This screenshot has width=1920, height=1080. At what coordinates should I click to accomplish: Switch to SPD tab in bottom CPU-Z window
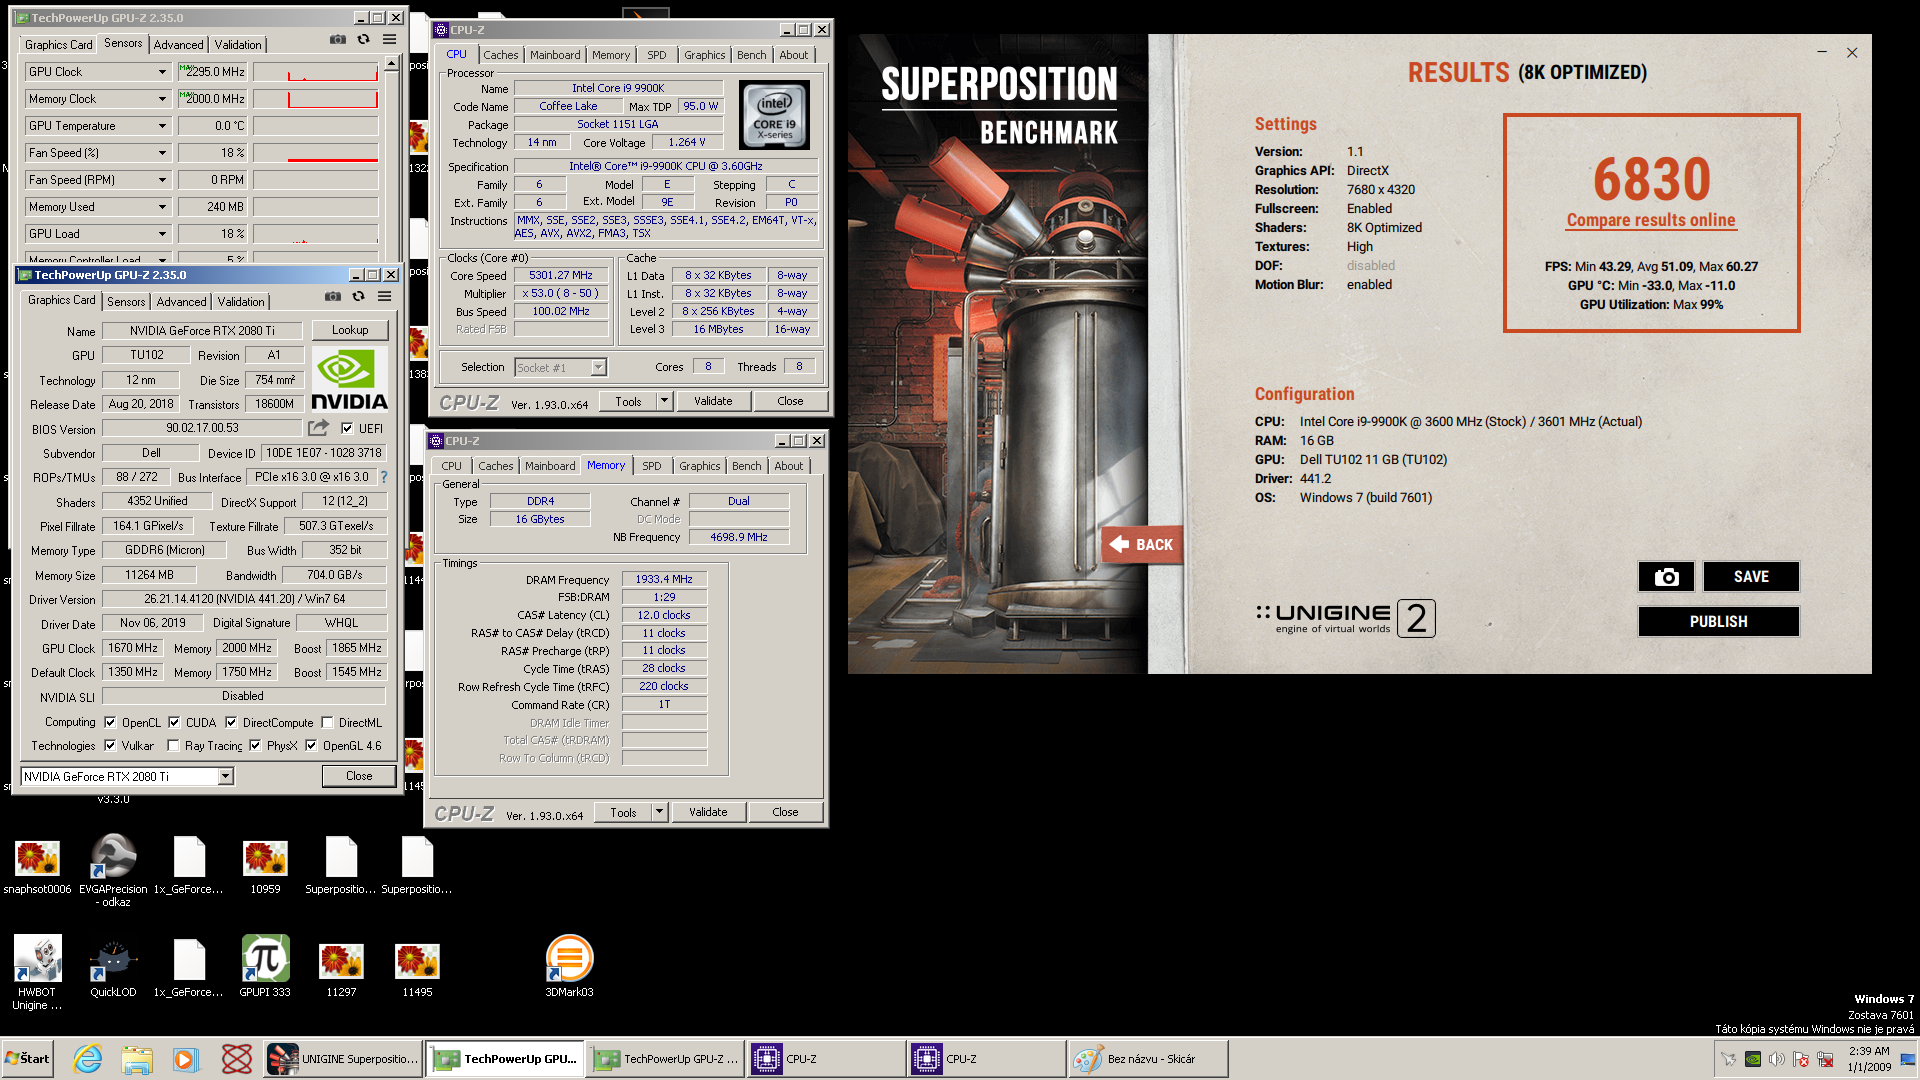(651, 466)
